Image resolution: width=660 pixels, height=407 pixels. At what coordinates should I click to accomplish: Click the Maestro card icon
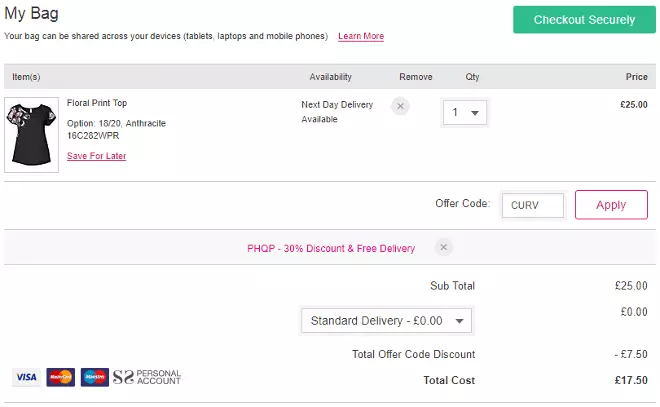(94, 377)
